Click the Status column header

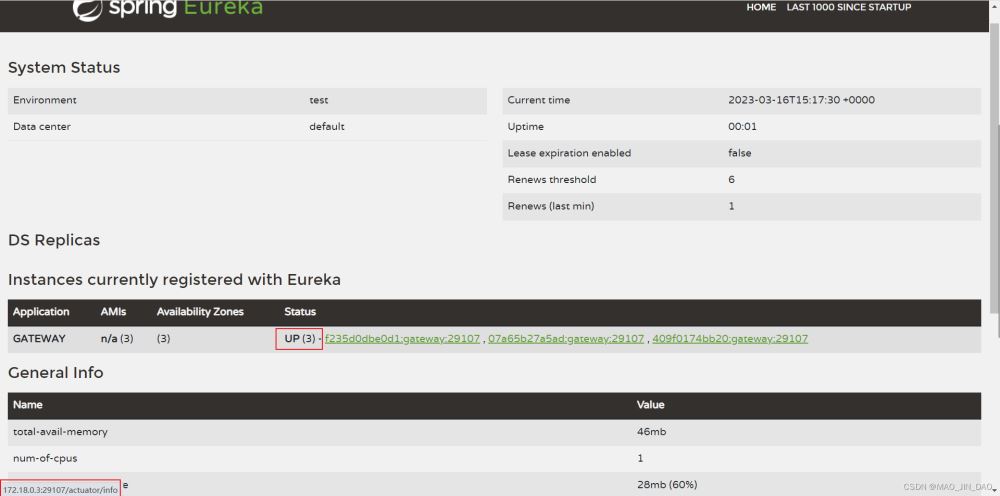click(300, 312)
